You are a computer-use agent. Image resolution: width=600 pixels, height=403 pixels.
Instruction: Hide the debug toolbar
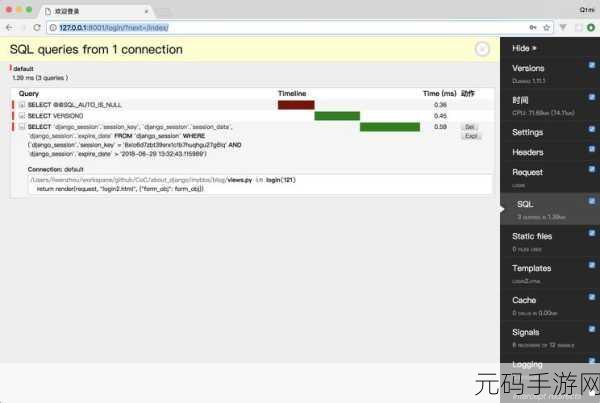524,48
